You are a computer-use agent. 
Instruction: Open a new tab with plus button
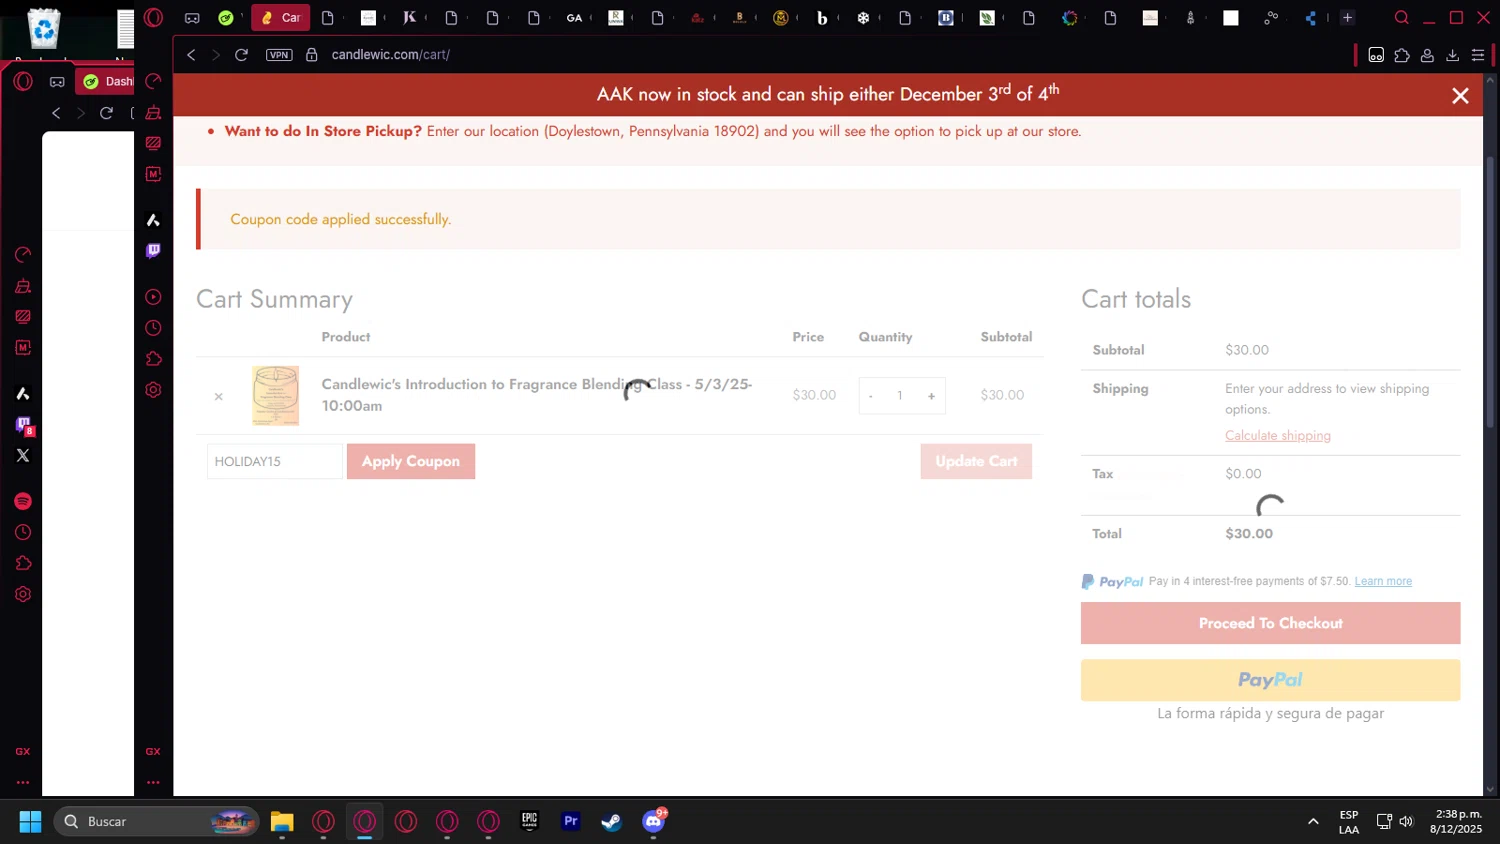(1347, 18)
